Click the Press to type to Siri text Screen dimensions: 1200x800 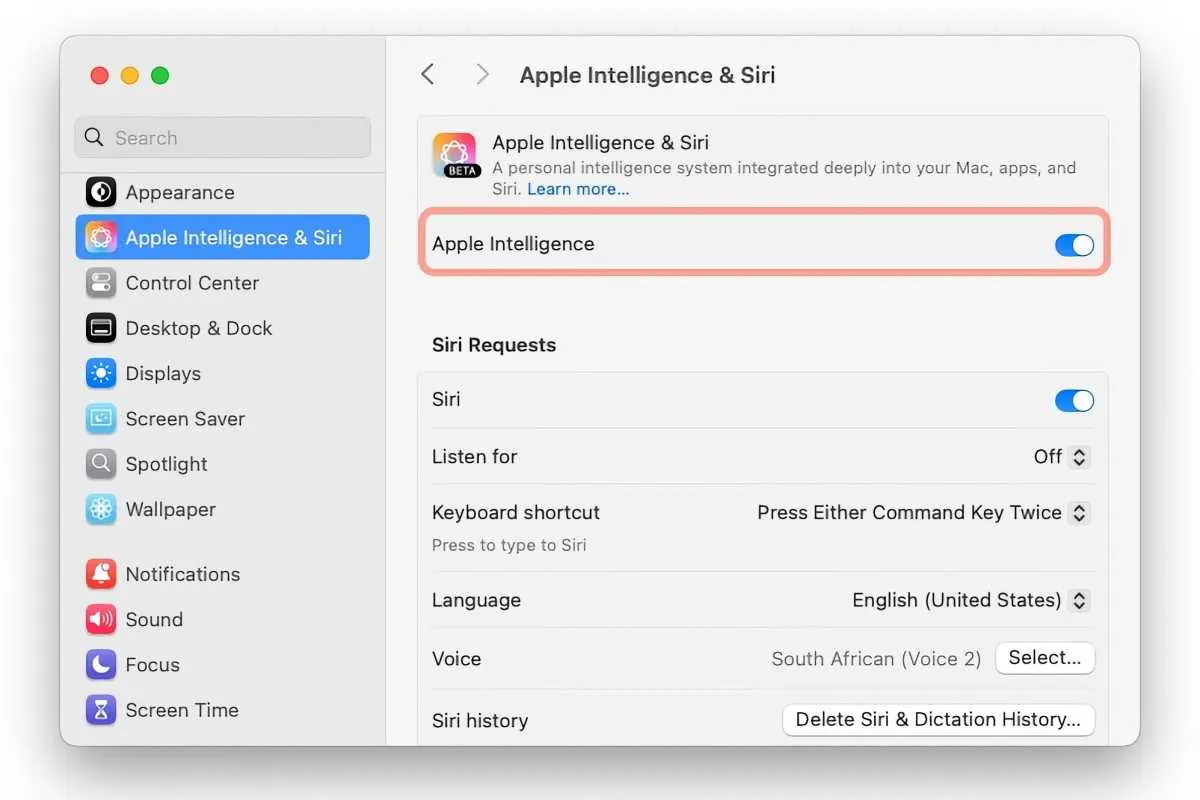pos(509,545)
